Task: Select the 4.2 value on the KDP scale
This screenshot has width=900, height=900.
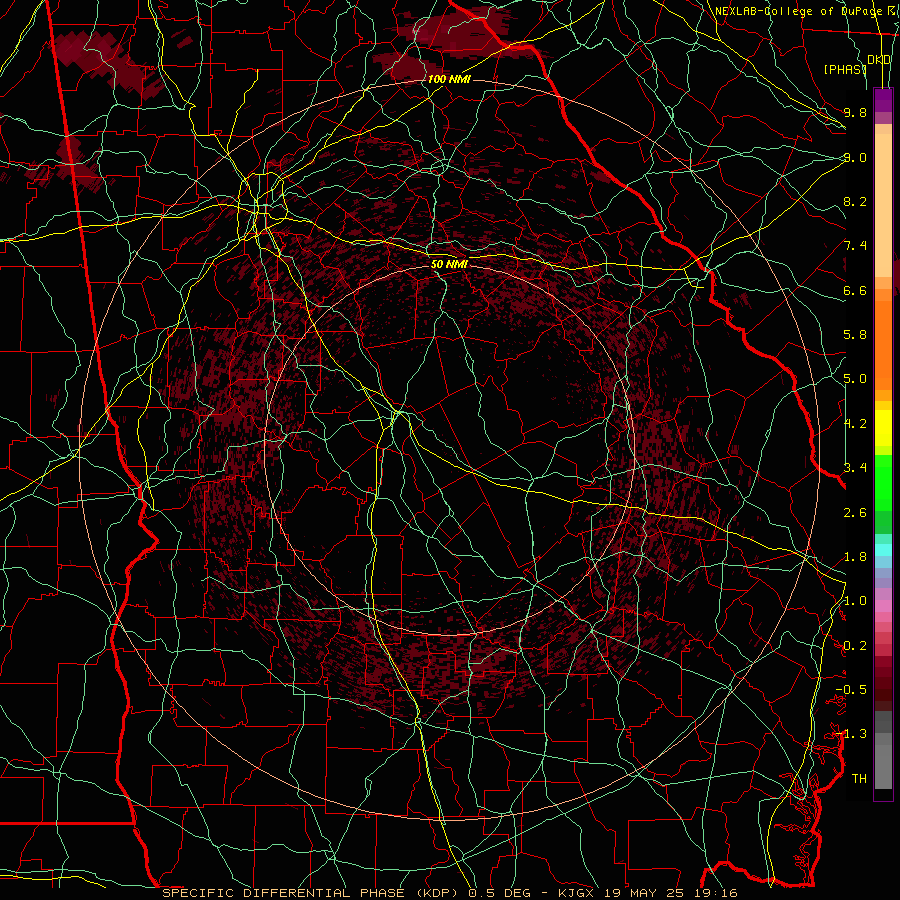Action: coord(855,424)
